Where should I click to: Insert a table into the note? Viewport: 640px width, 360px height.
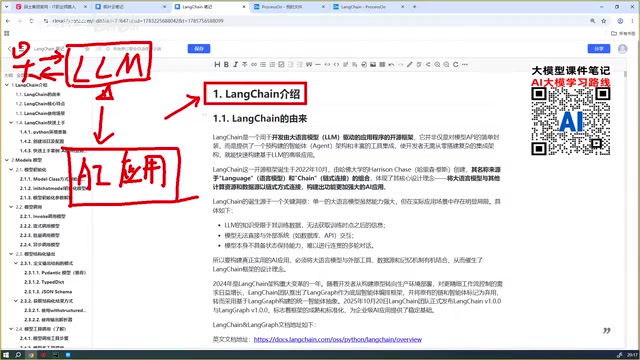click(x=382, y=64)
